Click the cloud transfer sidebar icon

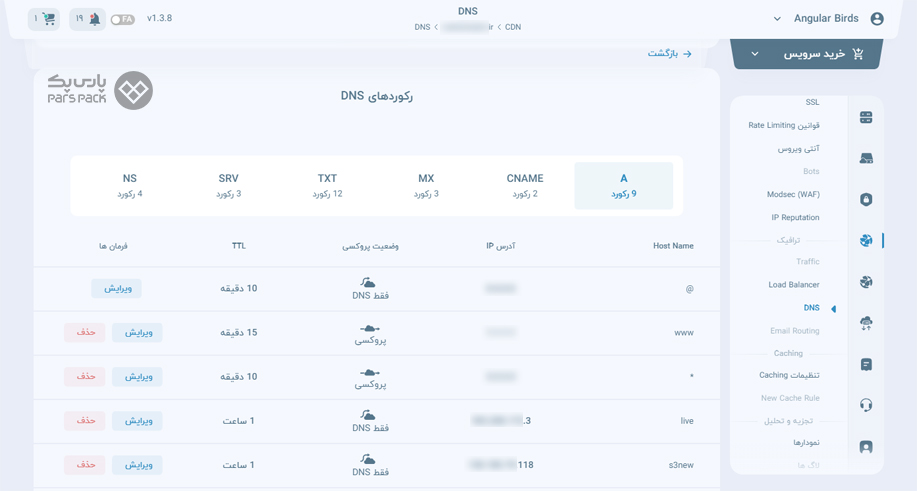click(866, 323)
